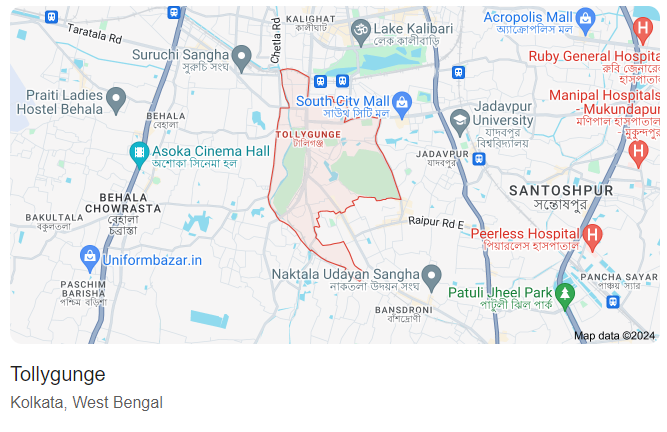
Task: Select the Praiti Ladies Hostel Behala pin
Action: pos(116,100)
